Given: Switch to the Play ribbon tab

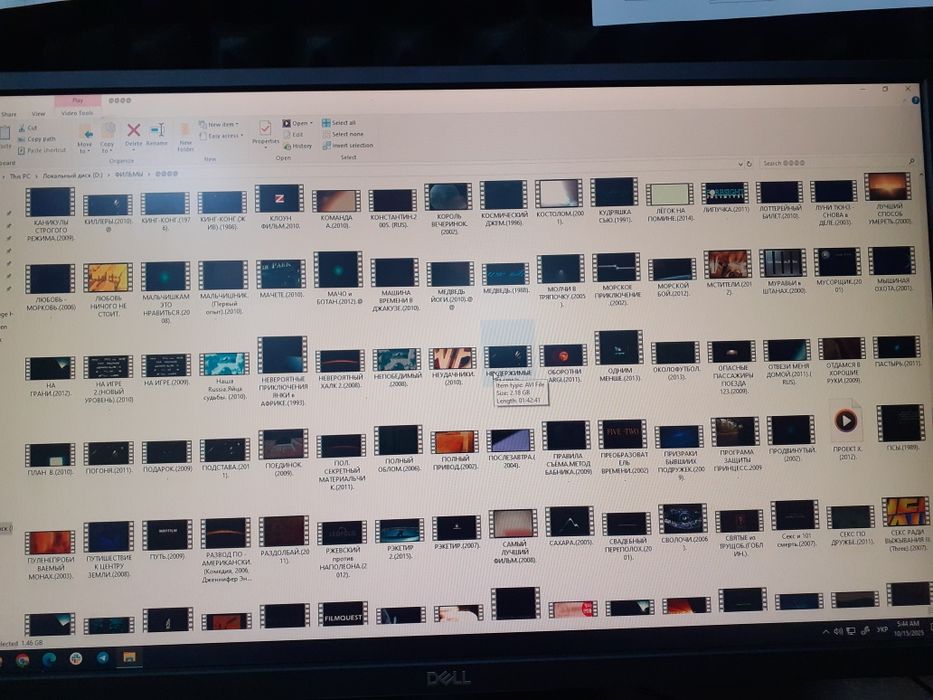Looking at the screenshot, I should tap(78, 101).
